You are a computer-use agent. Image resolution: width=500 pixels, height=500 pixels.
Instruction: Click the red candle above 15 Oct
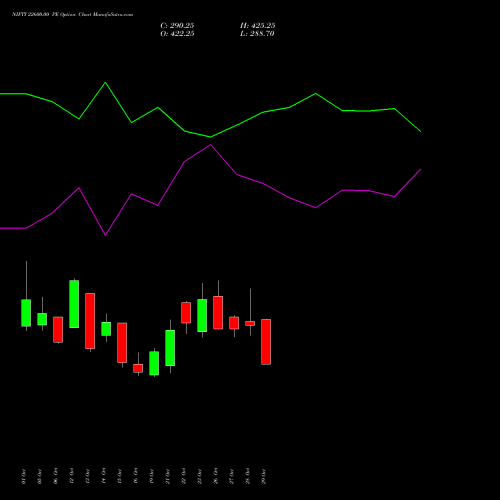(122, 342)
